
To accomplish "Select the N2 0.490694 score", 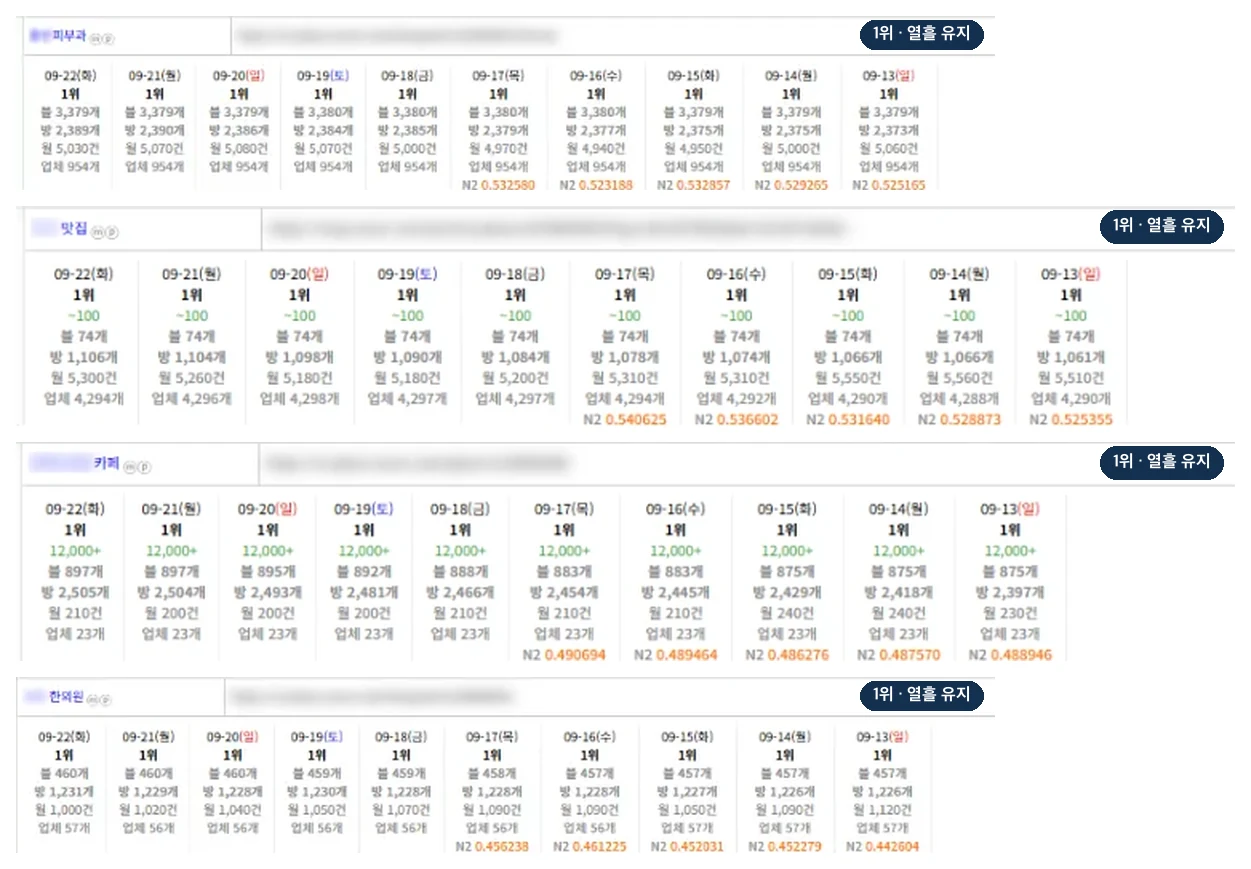I will [x=564, y=655].
